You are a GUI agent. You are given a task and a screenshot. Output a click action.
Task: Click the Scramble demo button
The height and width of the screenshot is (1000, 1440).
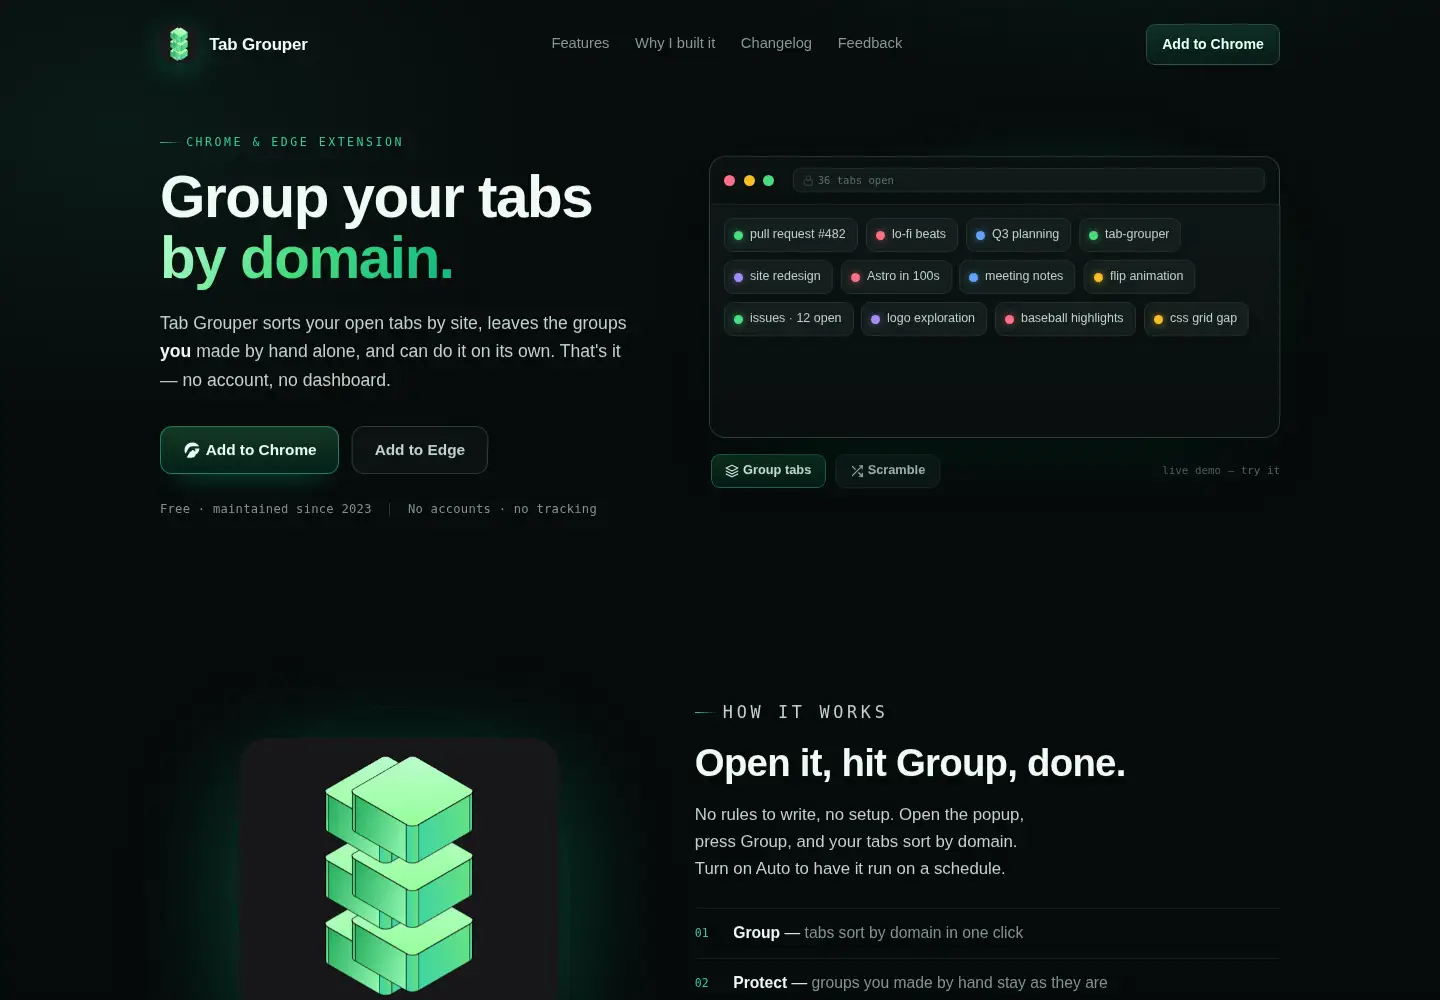(x=887, y=471)
